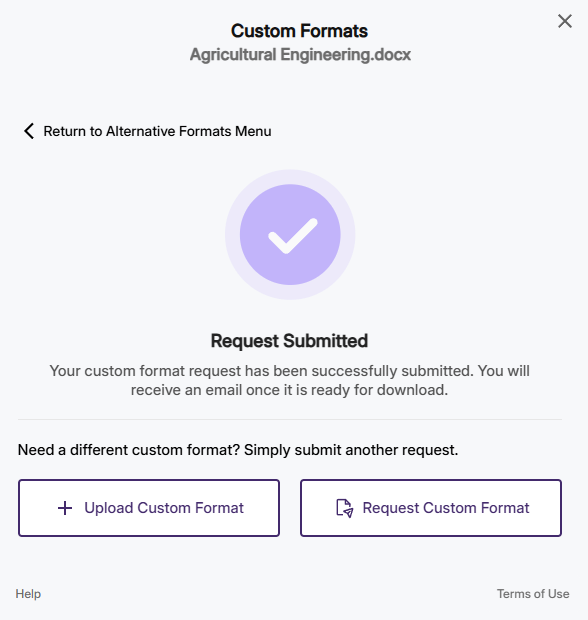This screenshot has width=588, height=620.
Task: Click the 'Need a different custom format?' text
Action: [129, 450]
